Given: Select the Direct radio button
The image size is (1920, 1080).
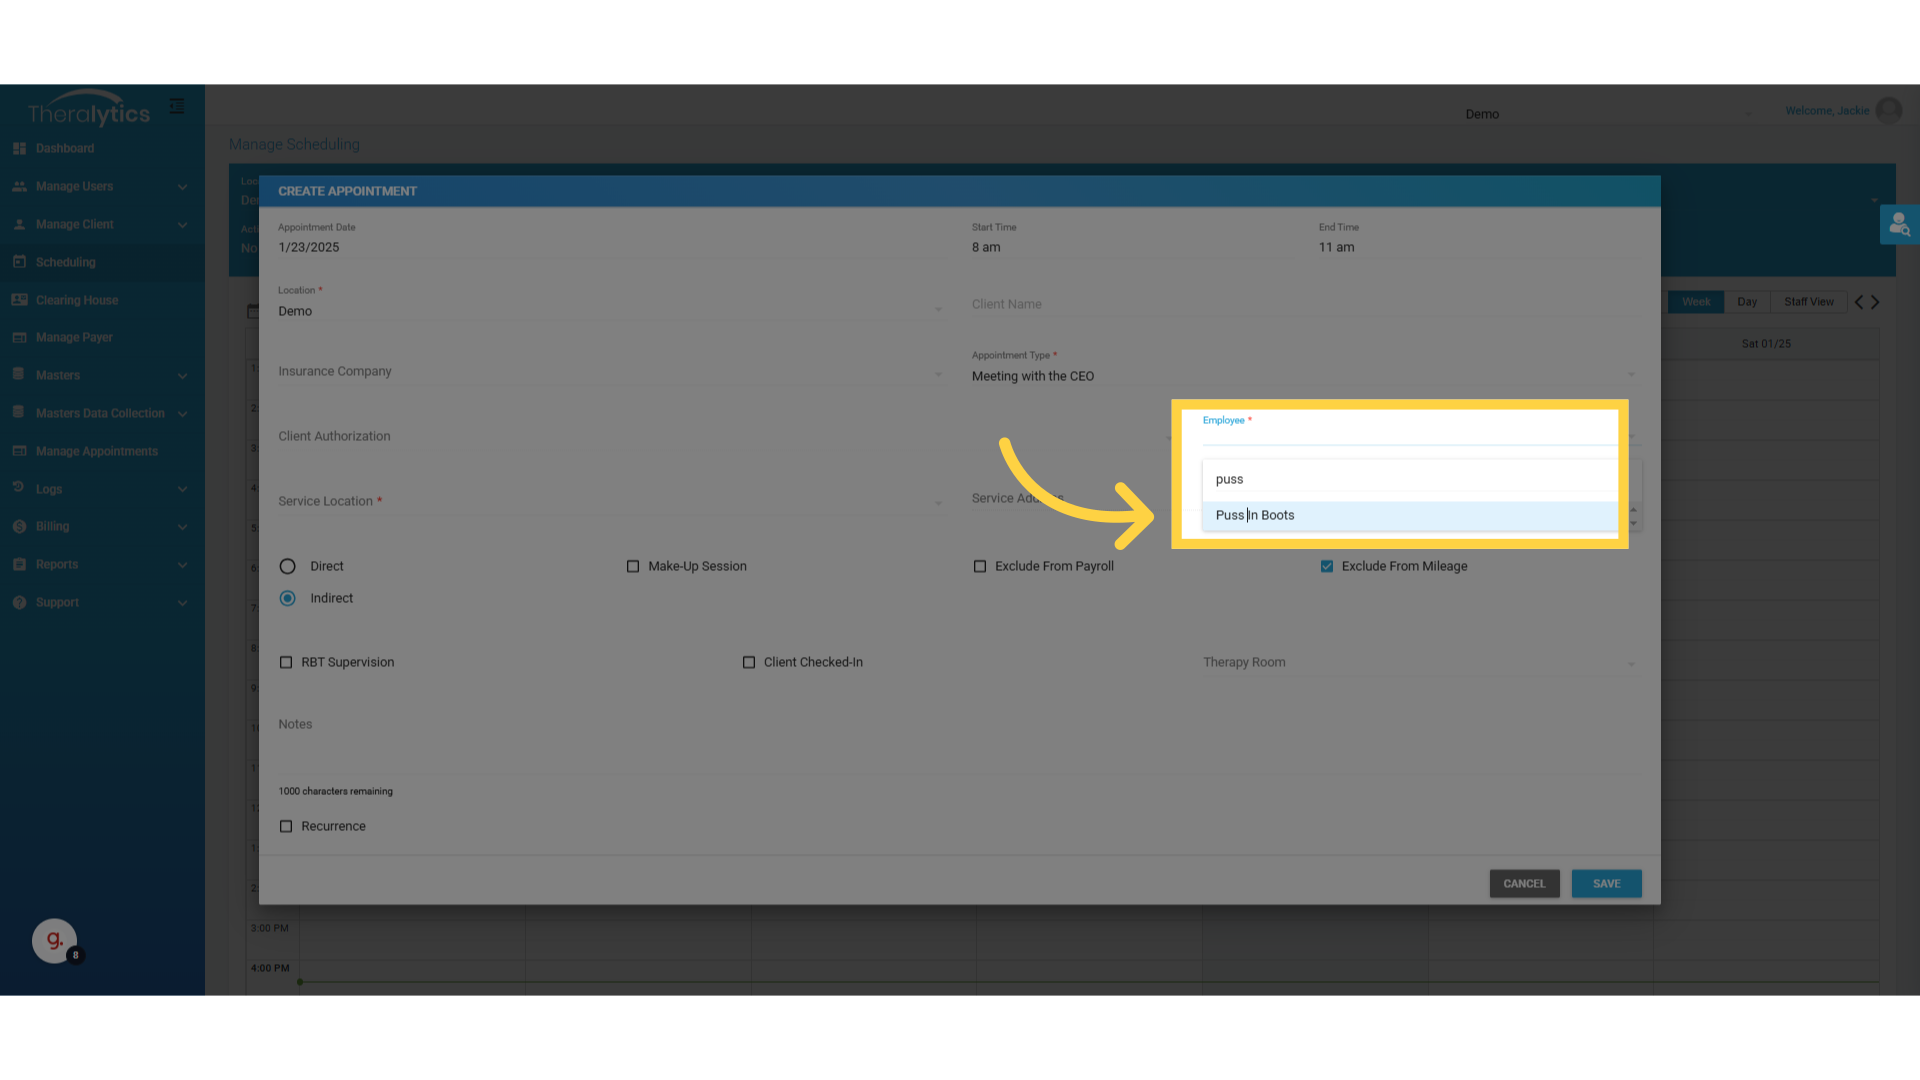Looking at the screenshot, I should click(288, 566).
